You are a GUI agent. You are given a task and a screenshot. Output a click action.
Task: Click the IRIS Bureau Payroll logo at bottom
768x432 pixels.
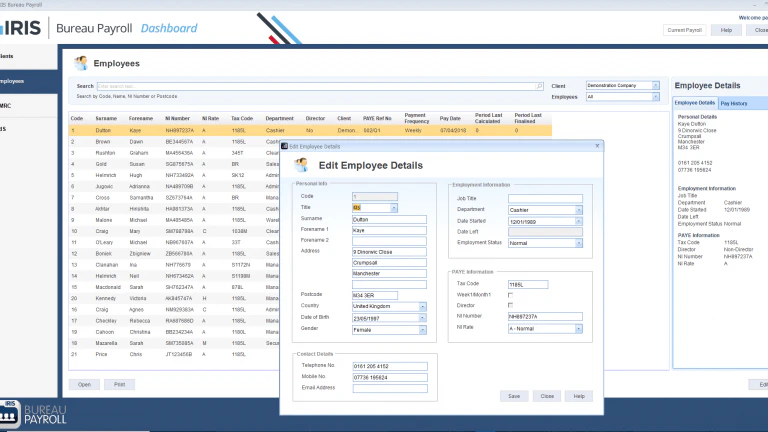pos(33,414)
